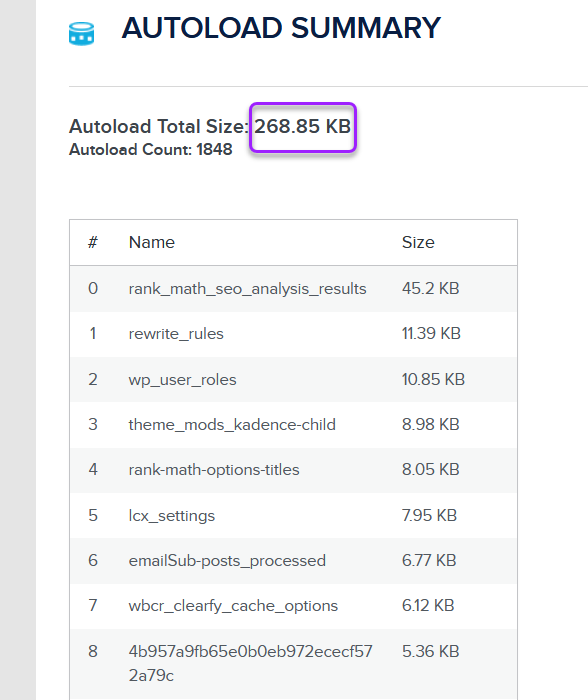Click the # column header
Image resolution: width=588 pixels, height=700 pixels.
pos(92,242)
